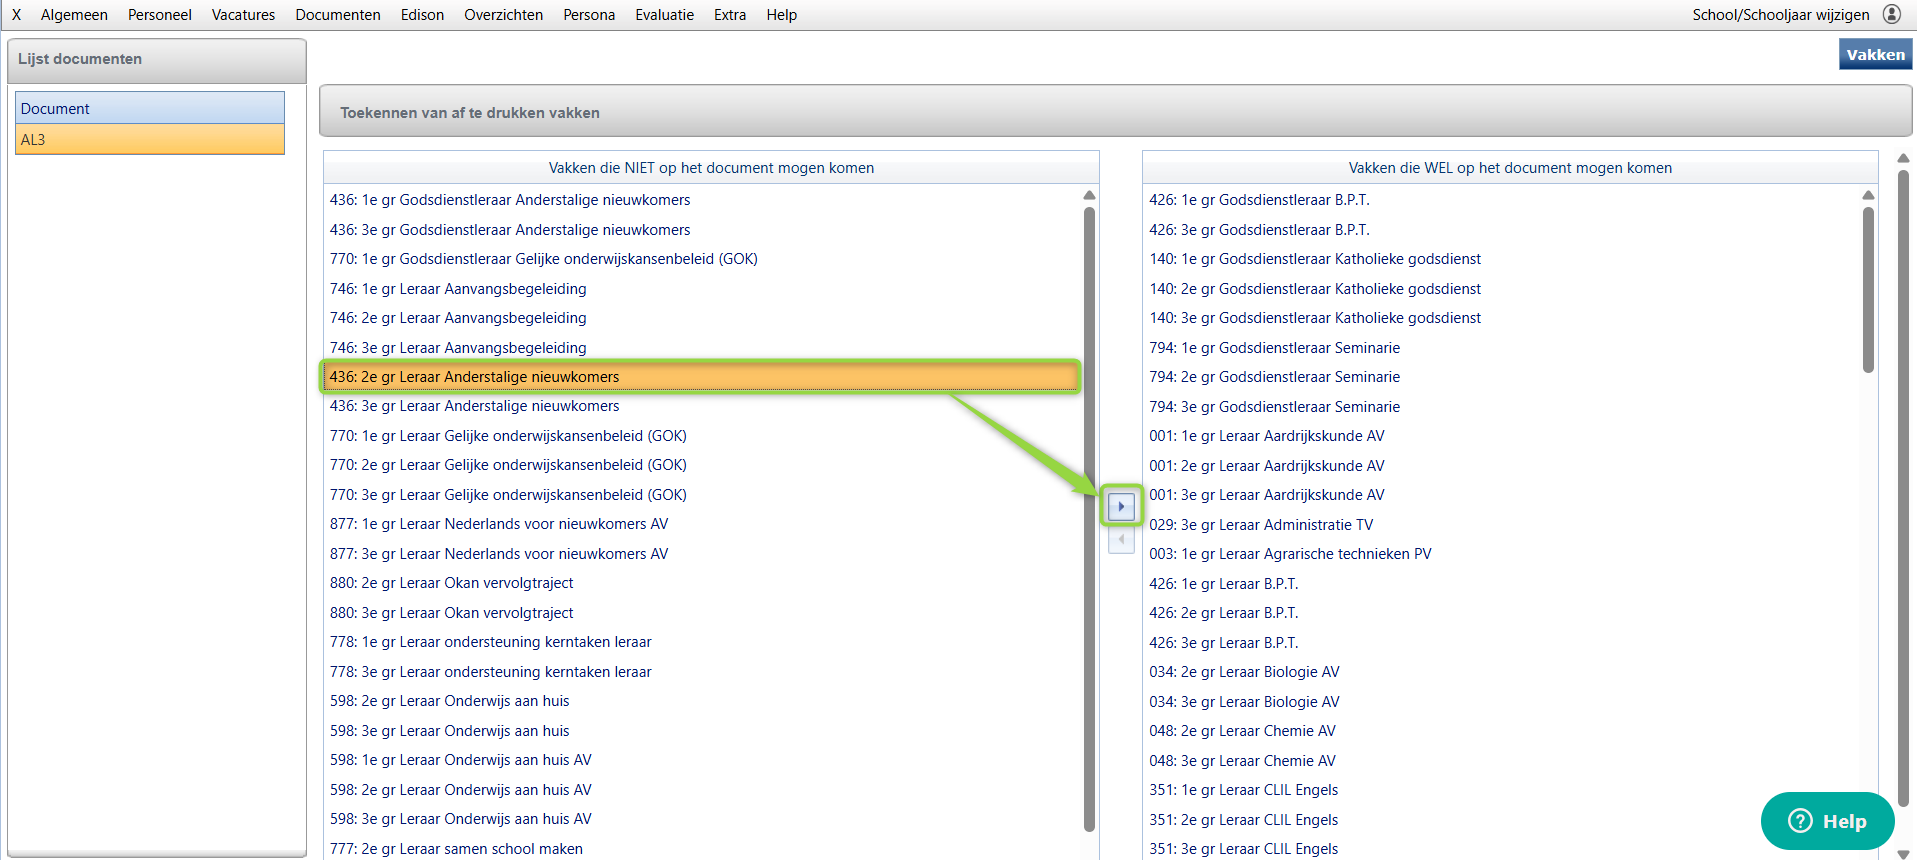Viewport: 1917px width, 860px height.
Task: Open the Personeel menu
Action: pyautogui.click(x=159, y=15)
